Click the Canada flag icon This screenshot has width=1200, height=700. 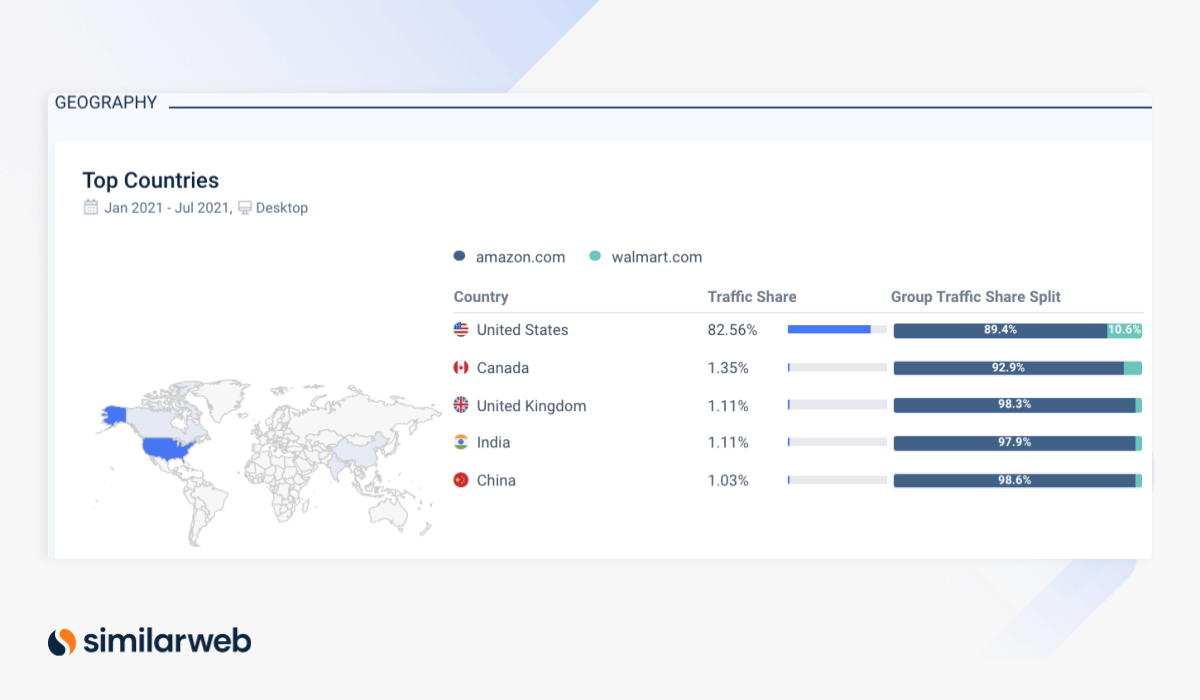(461, 368)
